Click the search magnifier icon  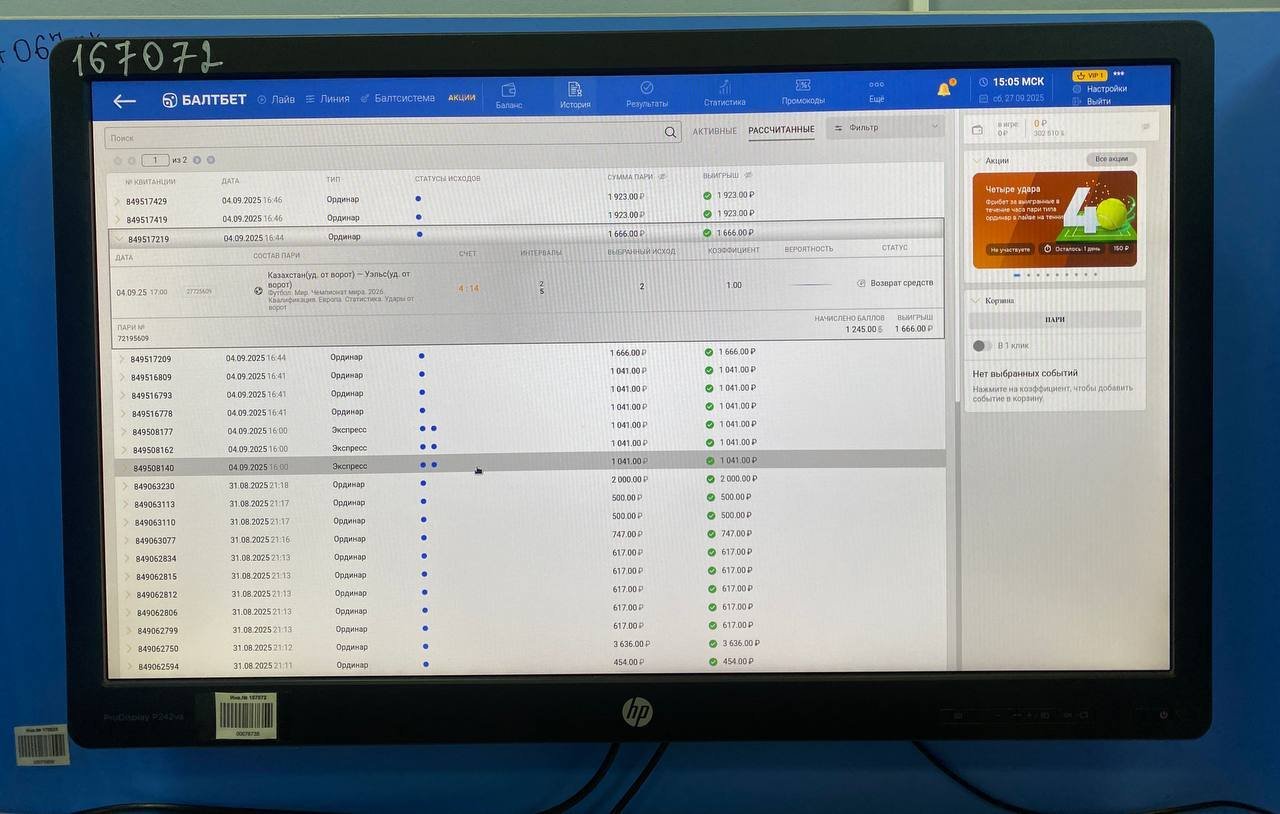point(670,132)
